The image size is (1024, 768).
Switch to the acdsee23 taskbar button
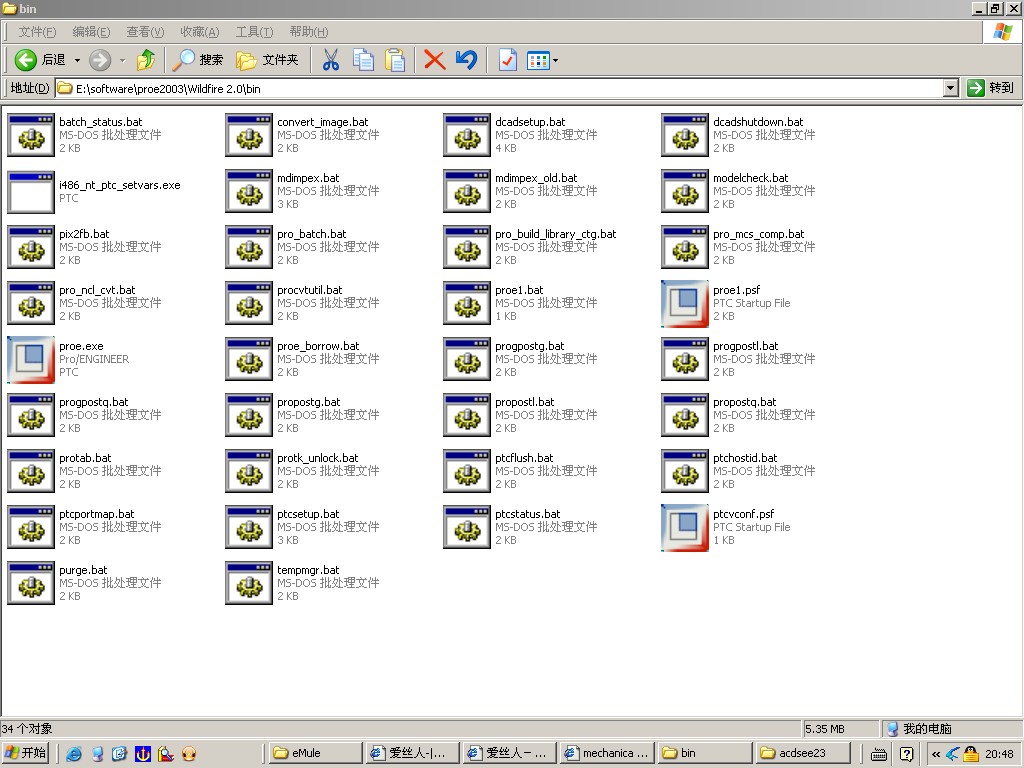click(803, 753)
